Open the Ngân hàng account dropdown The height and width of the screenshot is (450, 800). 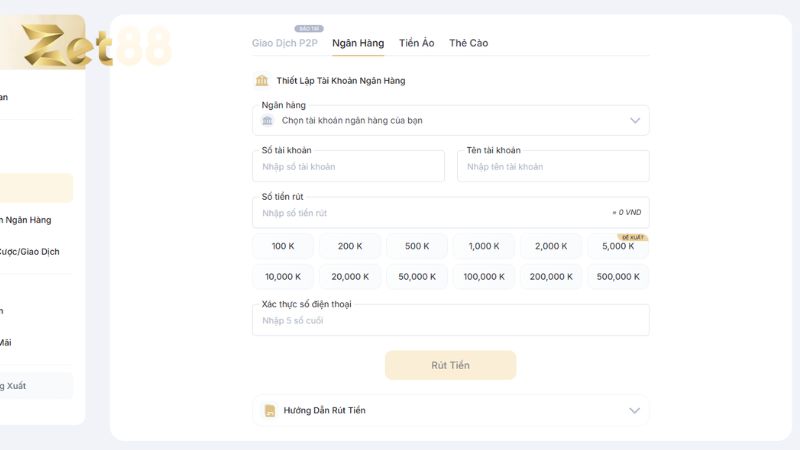(451, 120)
